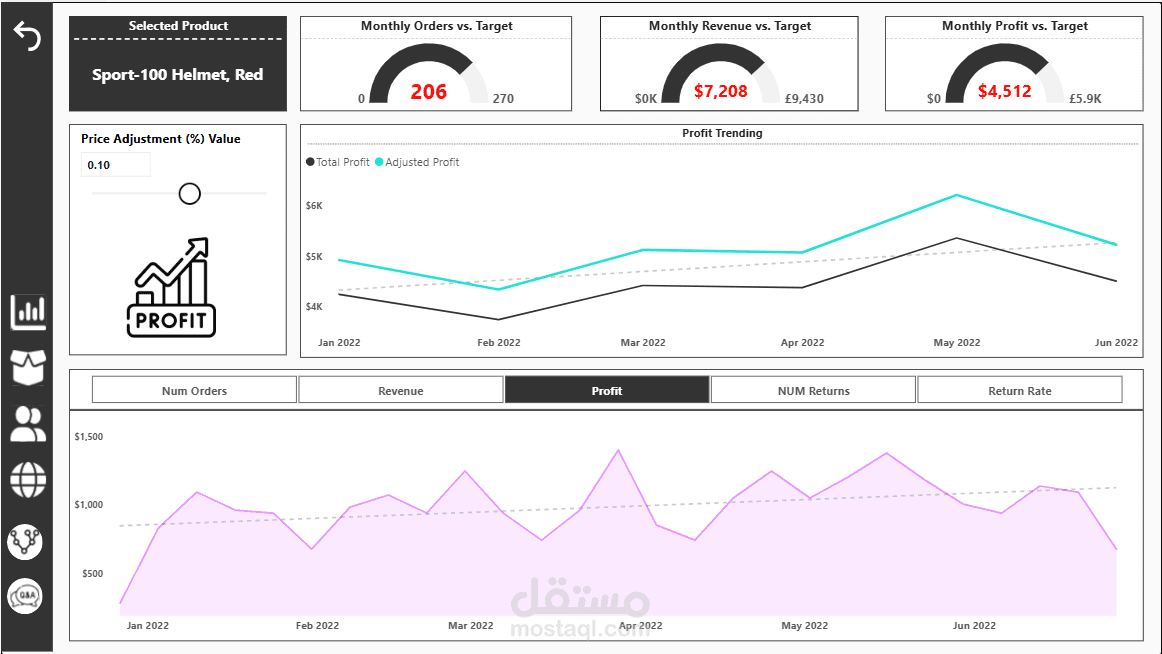Click the $1,500 axis label in the area chart

pyautogui.click(x=89, y=437)
